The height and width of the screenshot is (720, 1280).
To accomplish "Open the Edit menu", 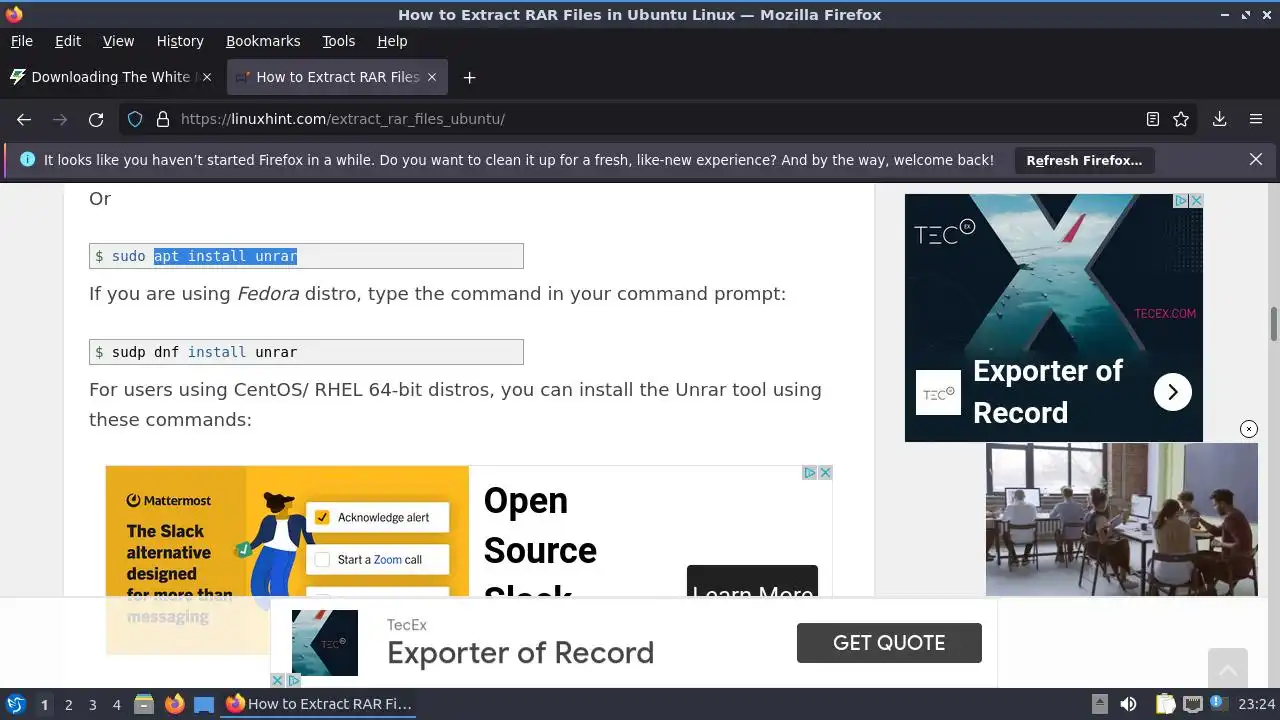I will [x=68, y=41].
